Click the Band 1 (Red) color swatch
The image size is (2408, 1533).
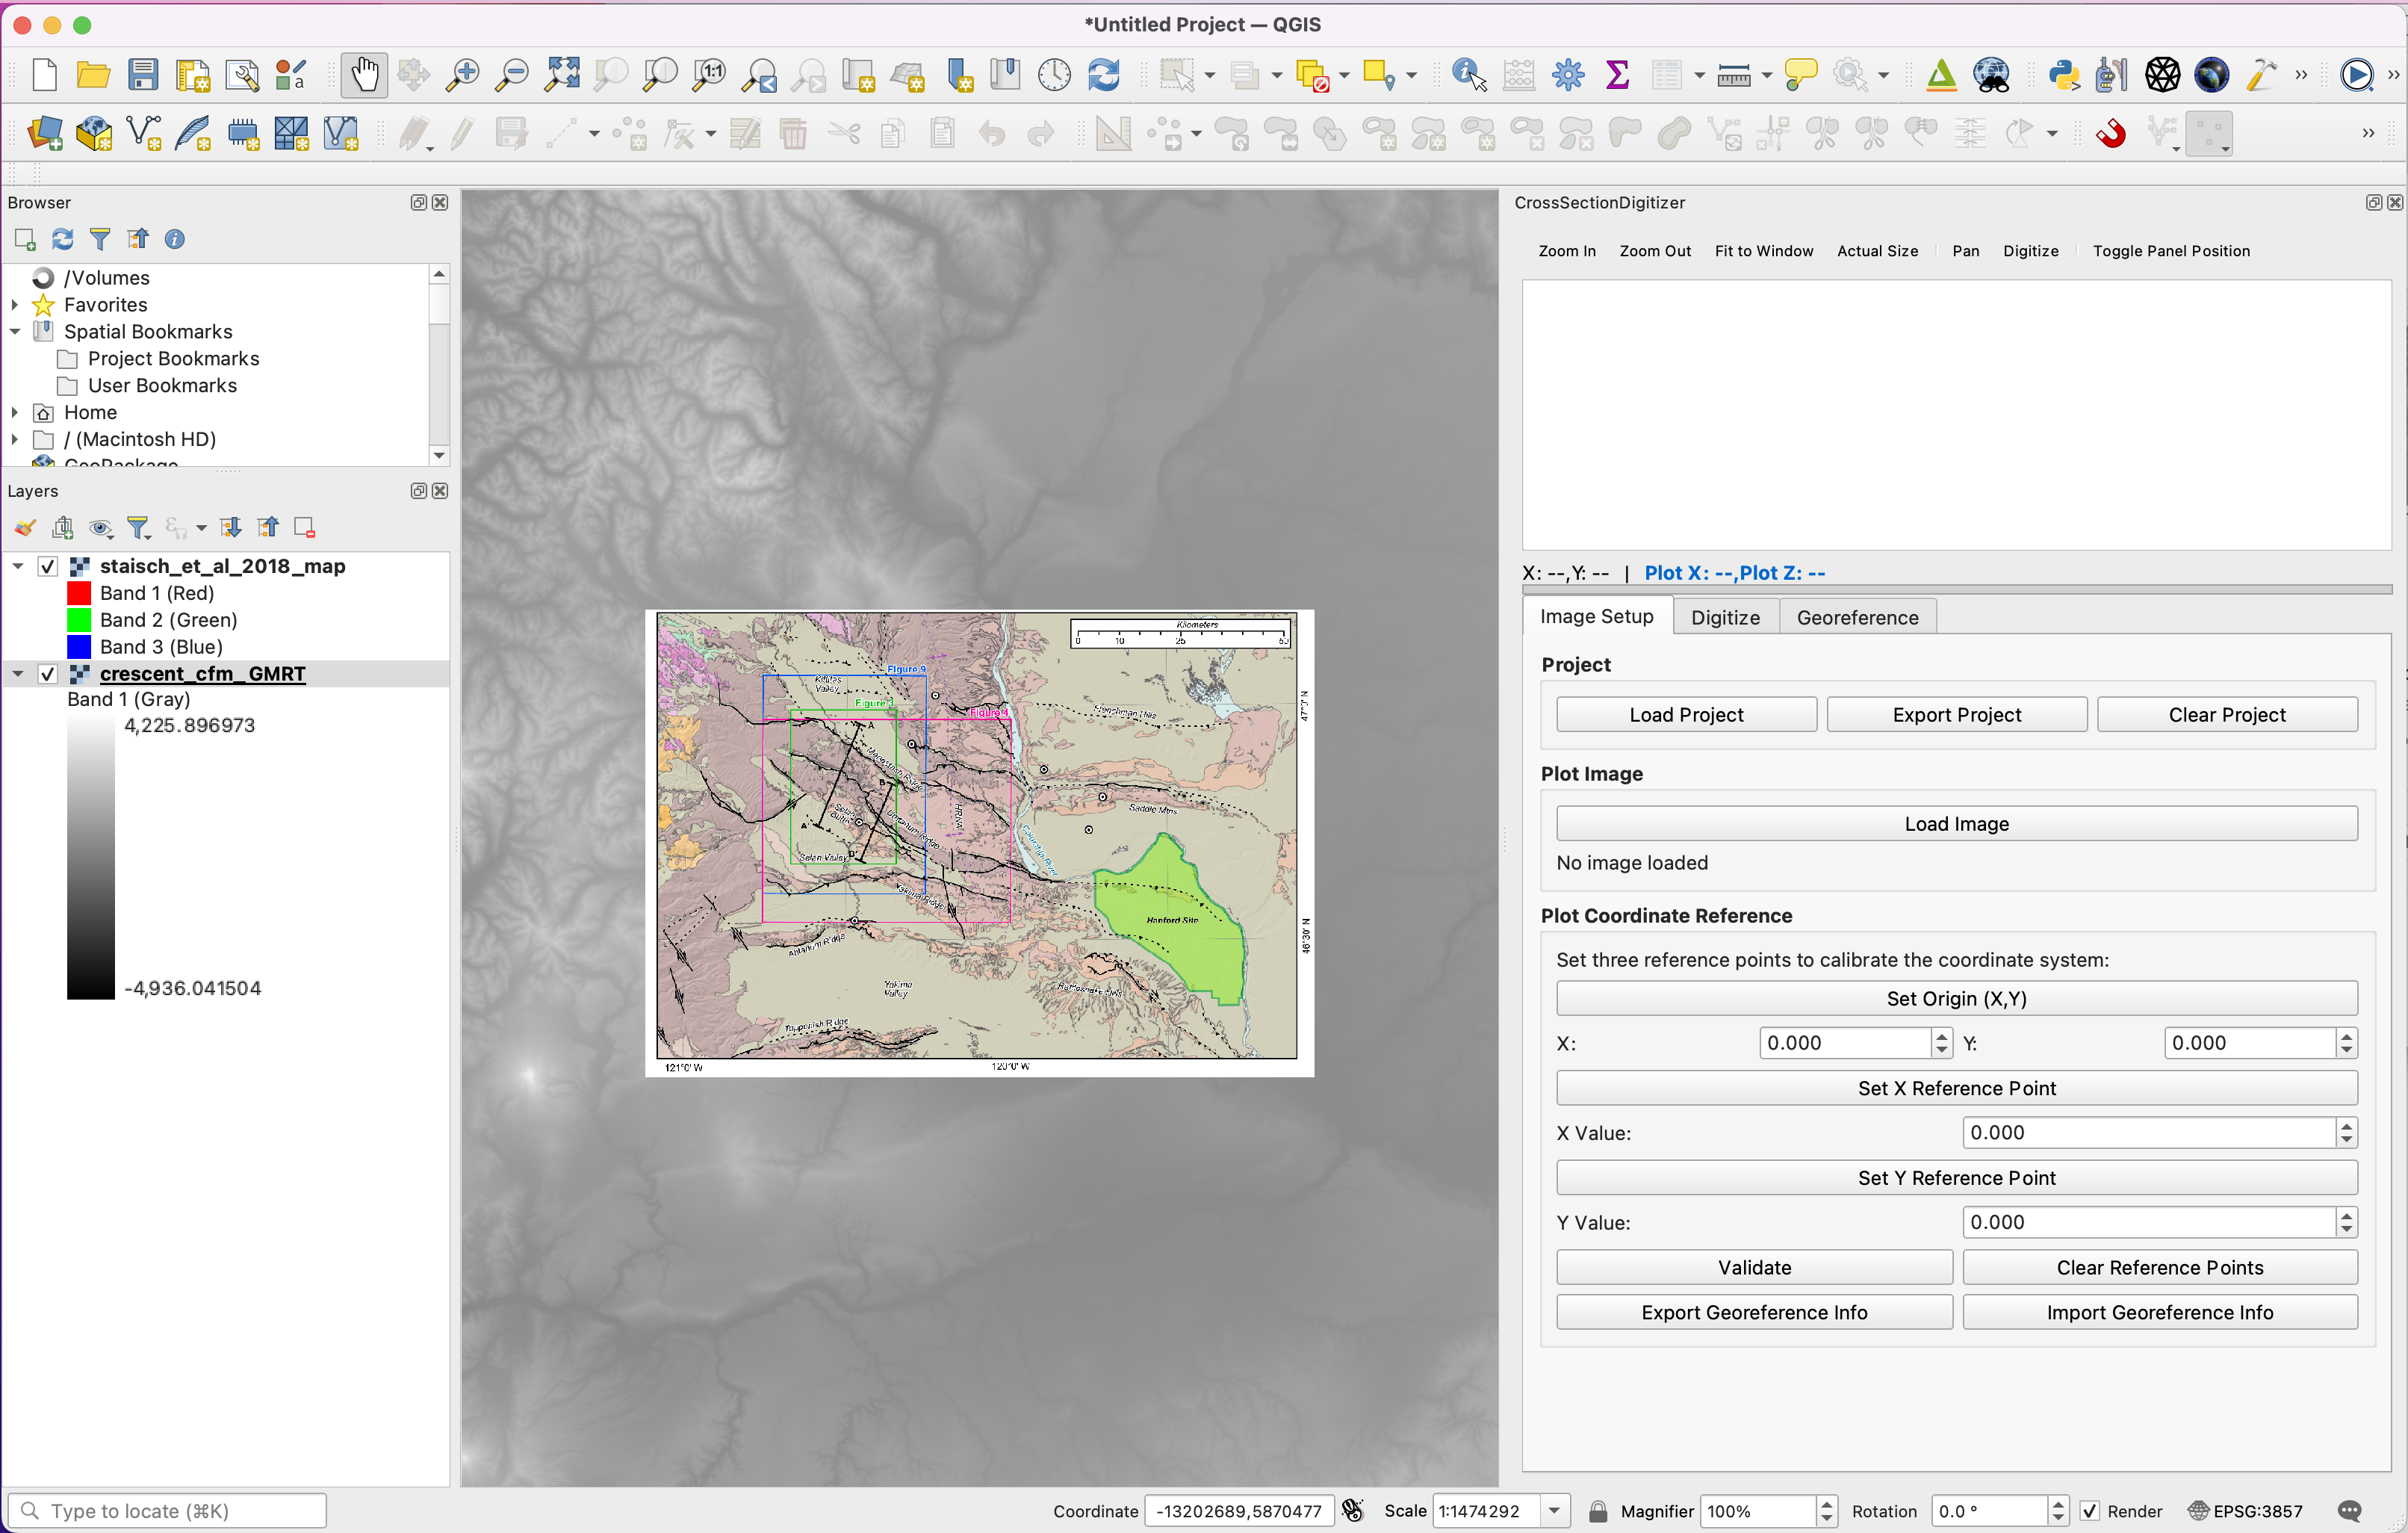[79, 593]
